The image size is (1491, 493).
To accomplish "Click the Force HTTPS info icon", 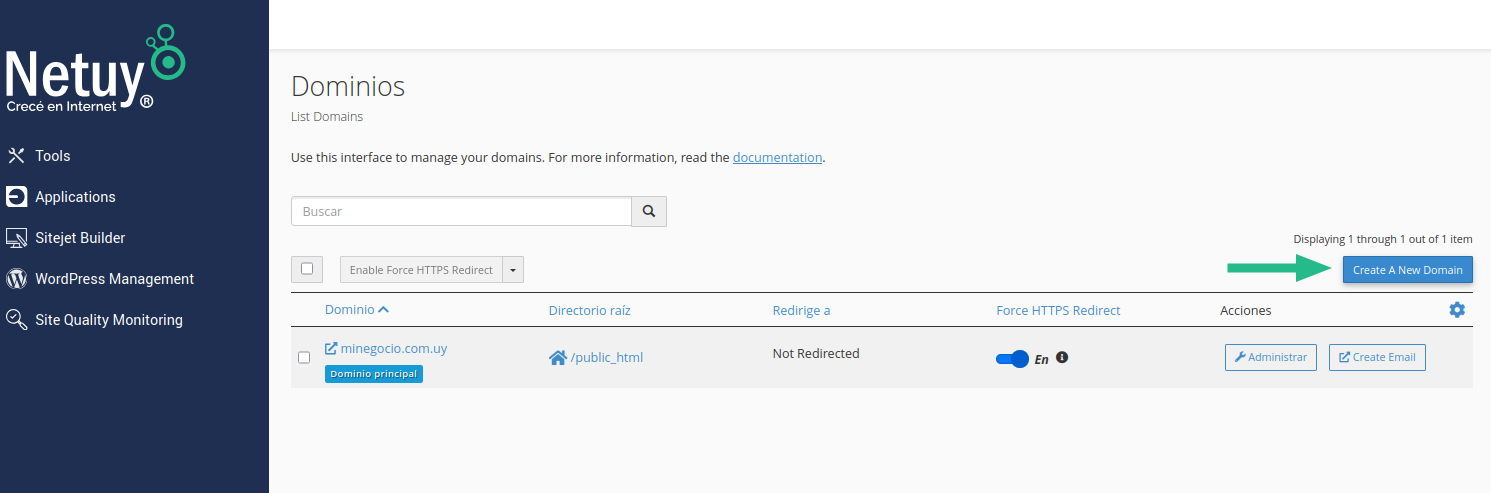I will pyautogui.click(x=1062, y=357).
